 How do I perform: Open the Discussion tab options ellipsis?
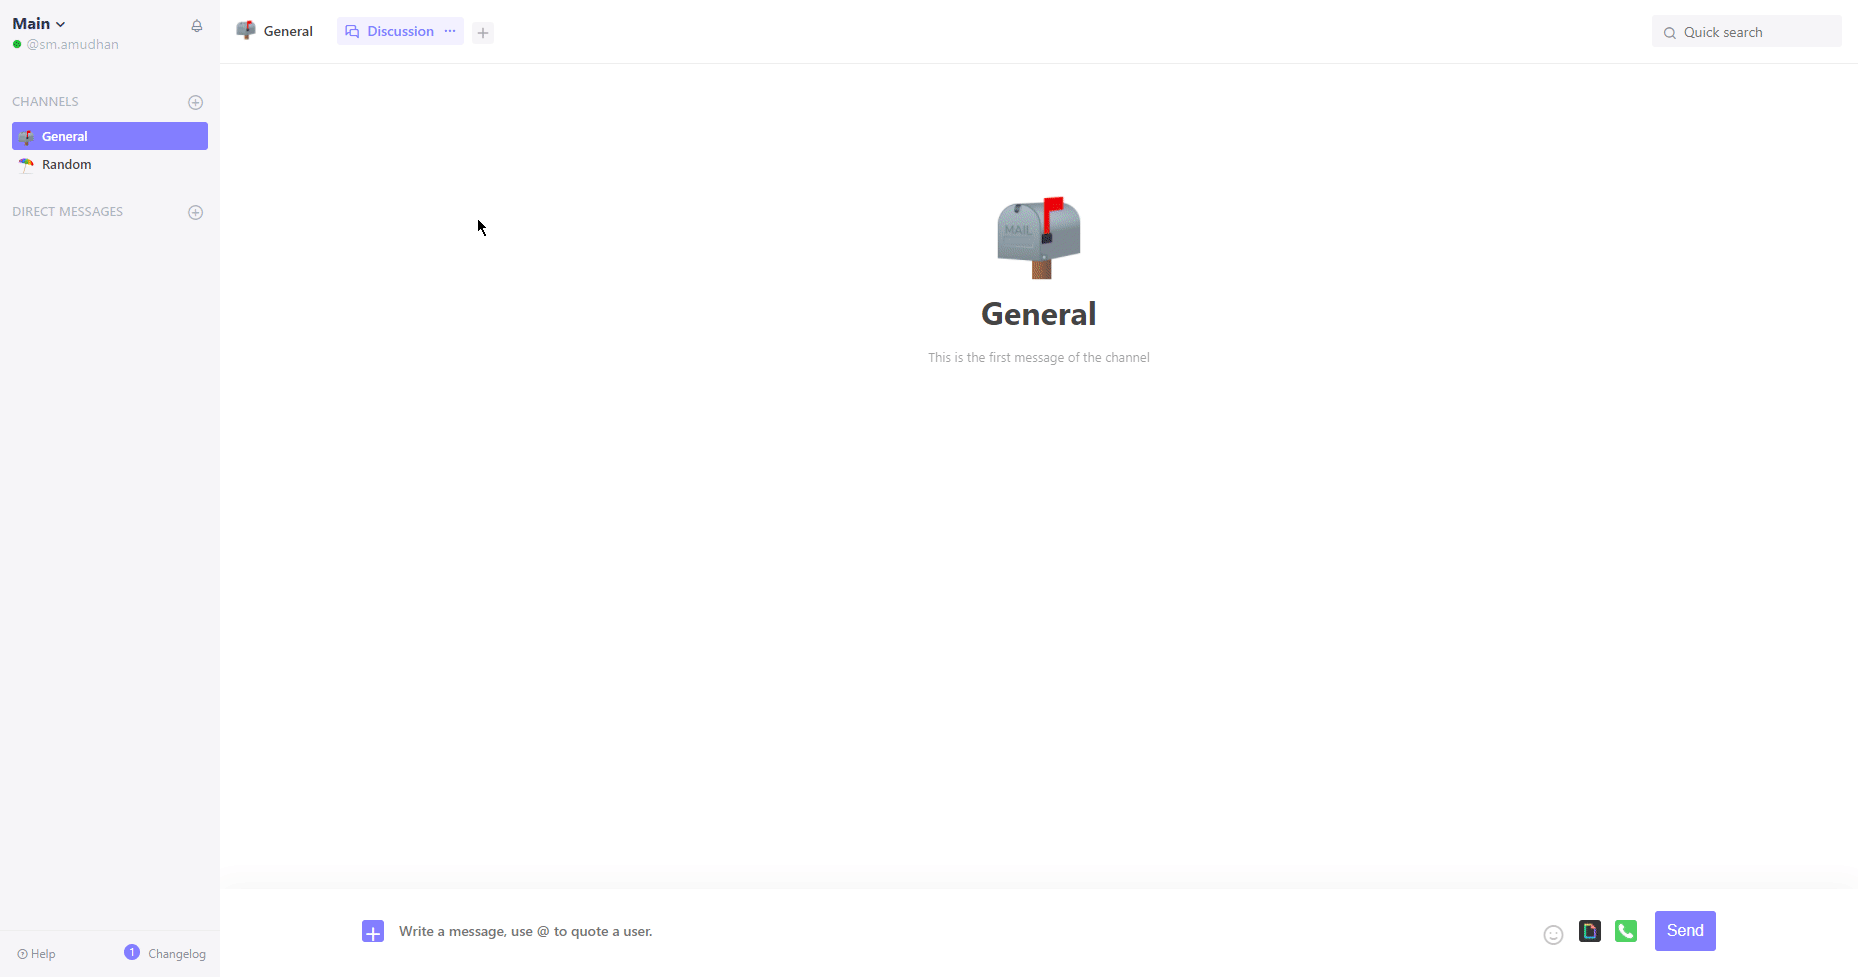point(450,31)
